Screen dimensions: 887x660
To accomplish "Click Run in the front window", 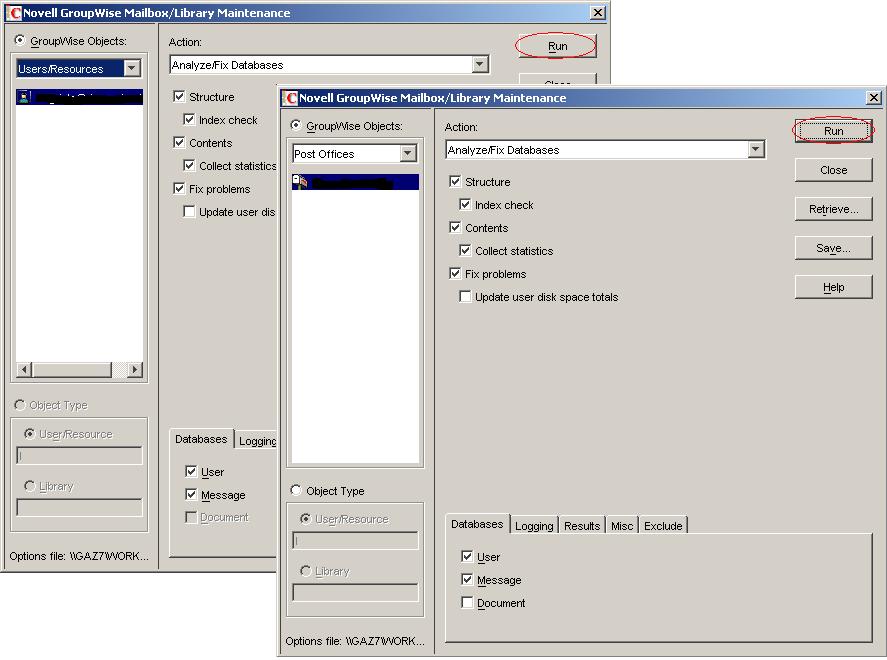I will 833,131.
